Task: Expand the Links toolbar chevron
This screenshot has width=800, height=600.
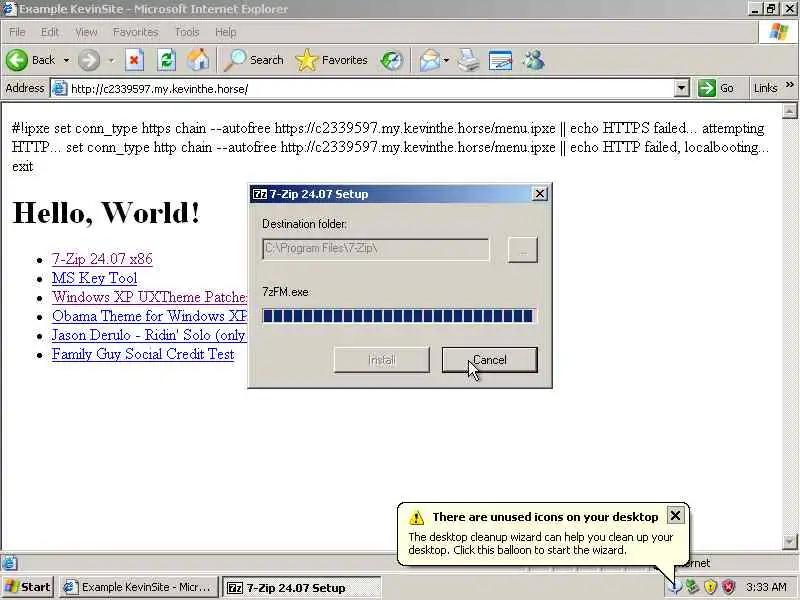Action: point(790,85)
